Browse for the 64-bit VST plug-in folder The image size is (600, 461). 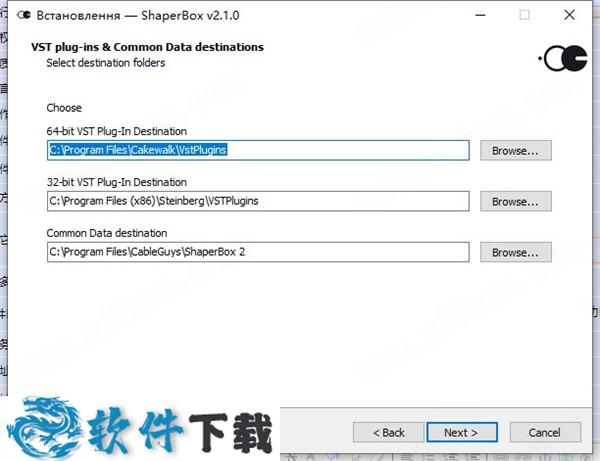515,150
